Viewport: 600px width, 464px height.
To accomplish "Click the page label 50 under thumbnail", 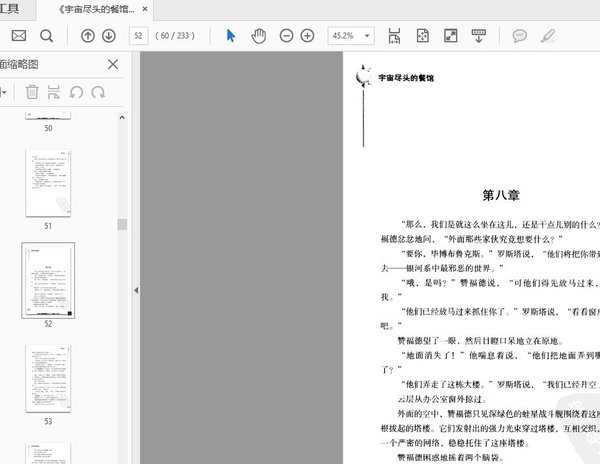I will click(48, 128).
